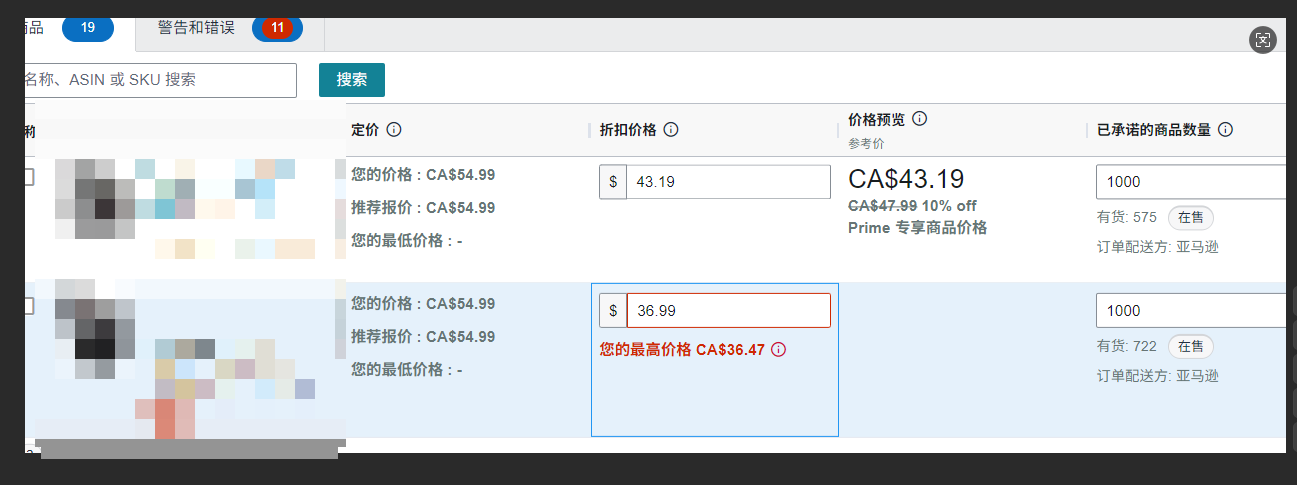The height and width of the screenshot is (485, 1297).
Task: Click the blue 19 count badge
Action: click(88, 28)
